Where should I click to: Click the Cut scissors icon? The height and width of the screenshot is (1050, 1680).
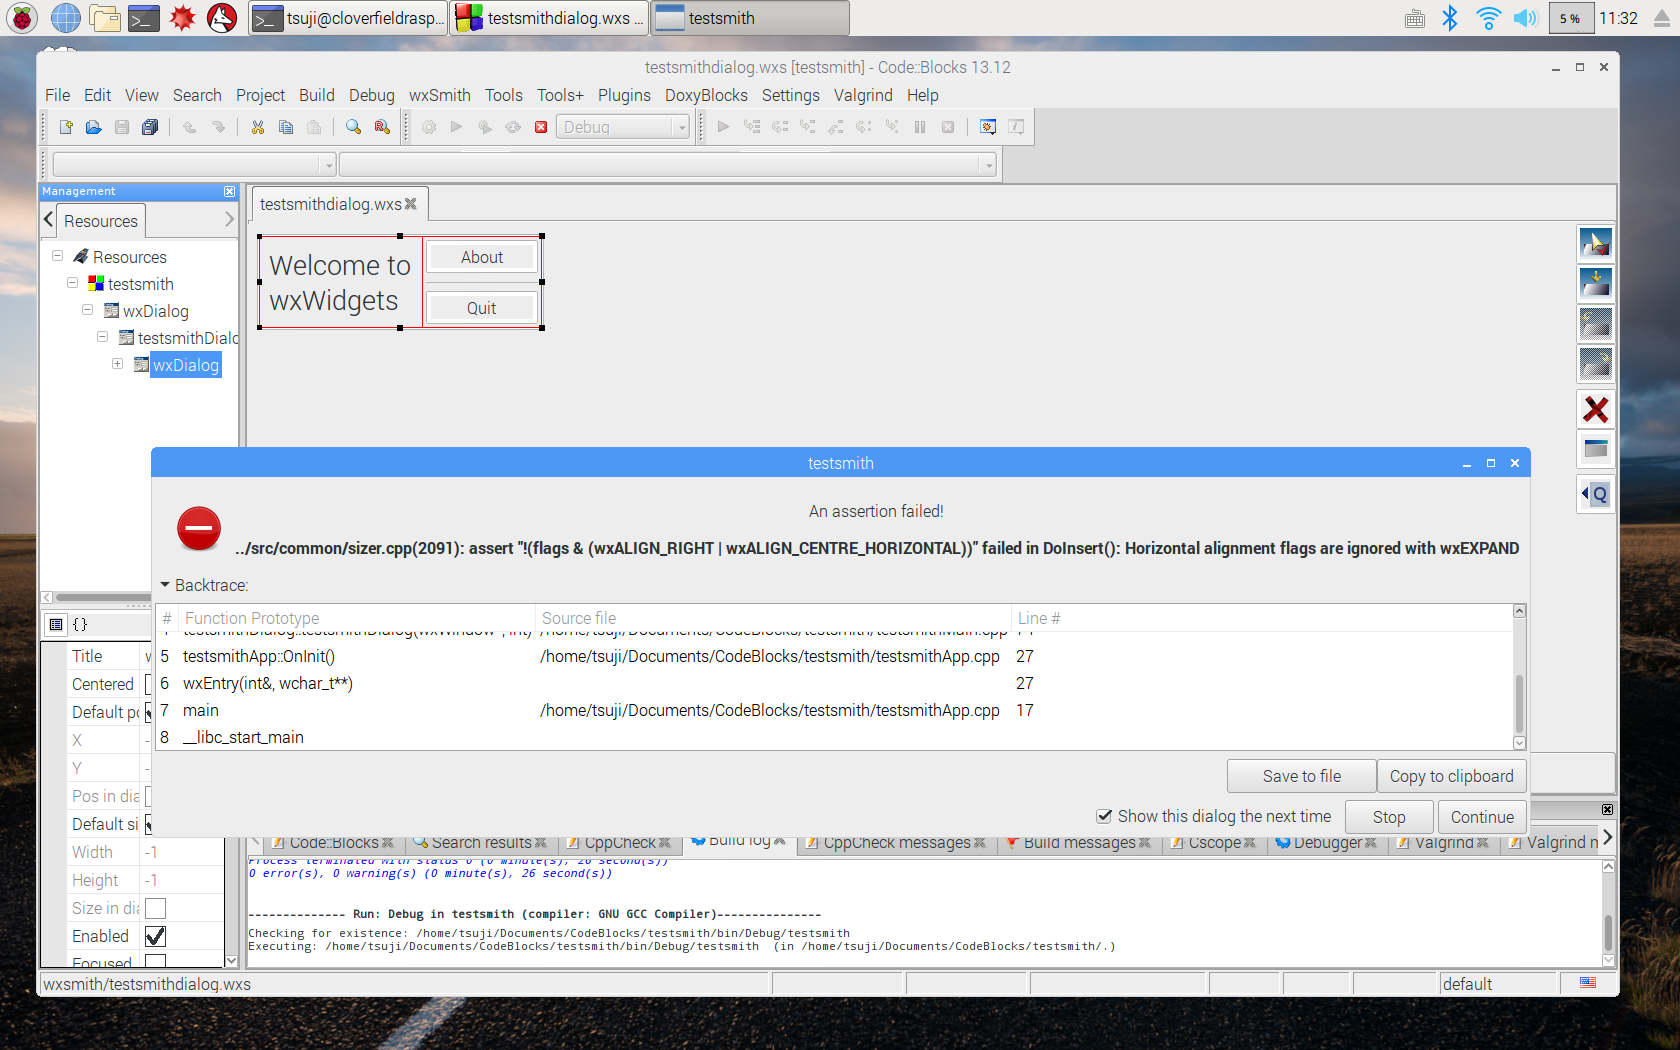click(x=258, y=127)
